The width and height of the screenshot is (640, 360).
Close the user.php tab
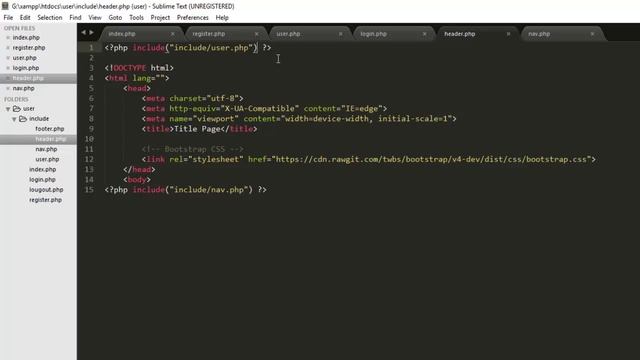click(x=340, y=34)
